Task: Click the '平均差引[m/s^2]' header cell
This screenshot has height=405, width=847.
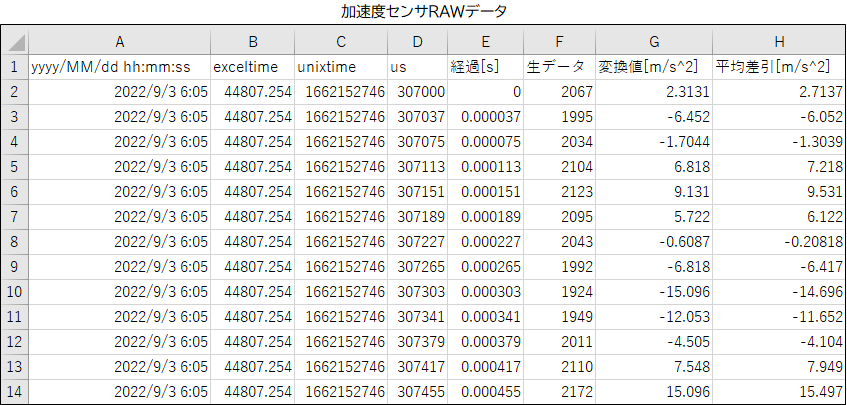Action: pos(779,66)
